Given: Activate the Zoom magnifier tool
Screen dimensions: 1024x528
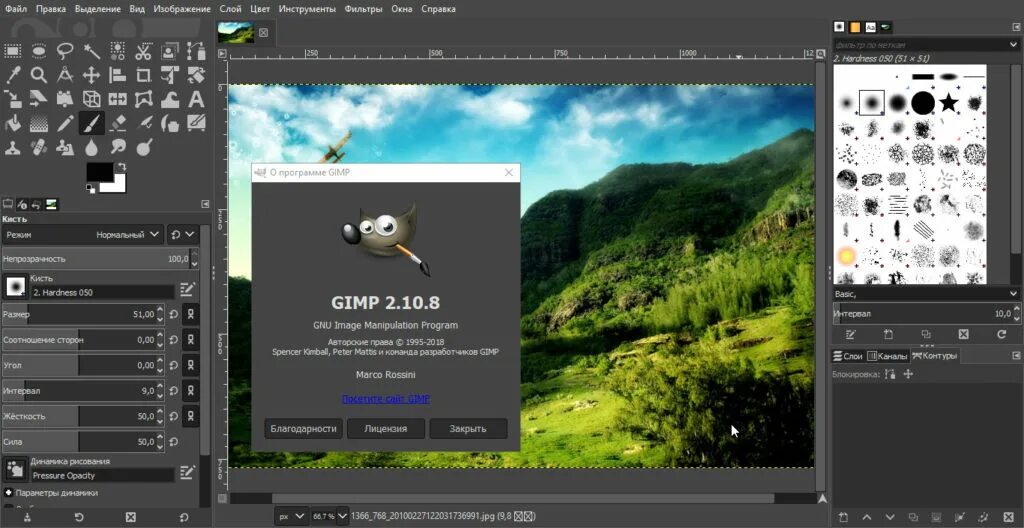Looking at the screenshot, I should (39, 75).
